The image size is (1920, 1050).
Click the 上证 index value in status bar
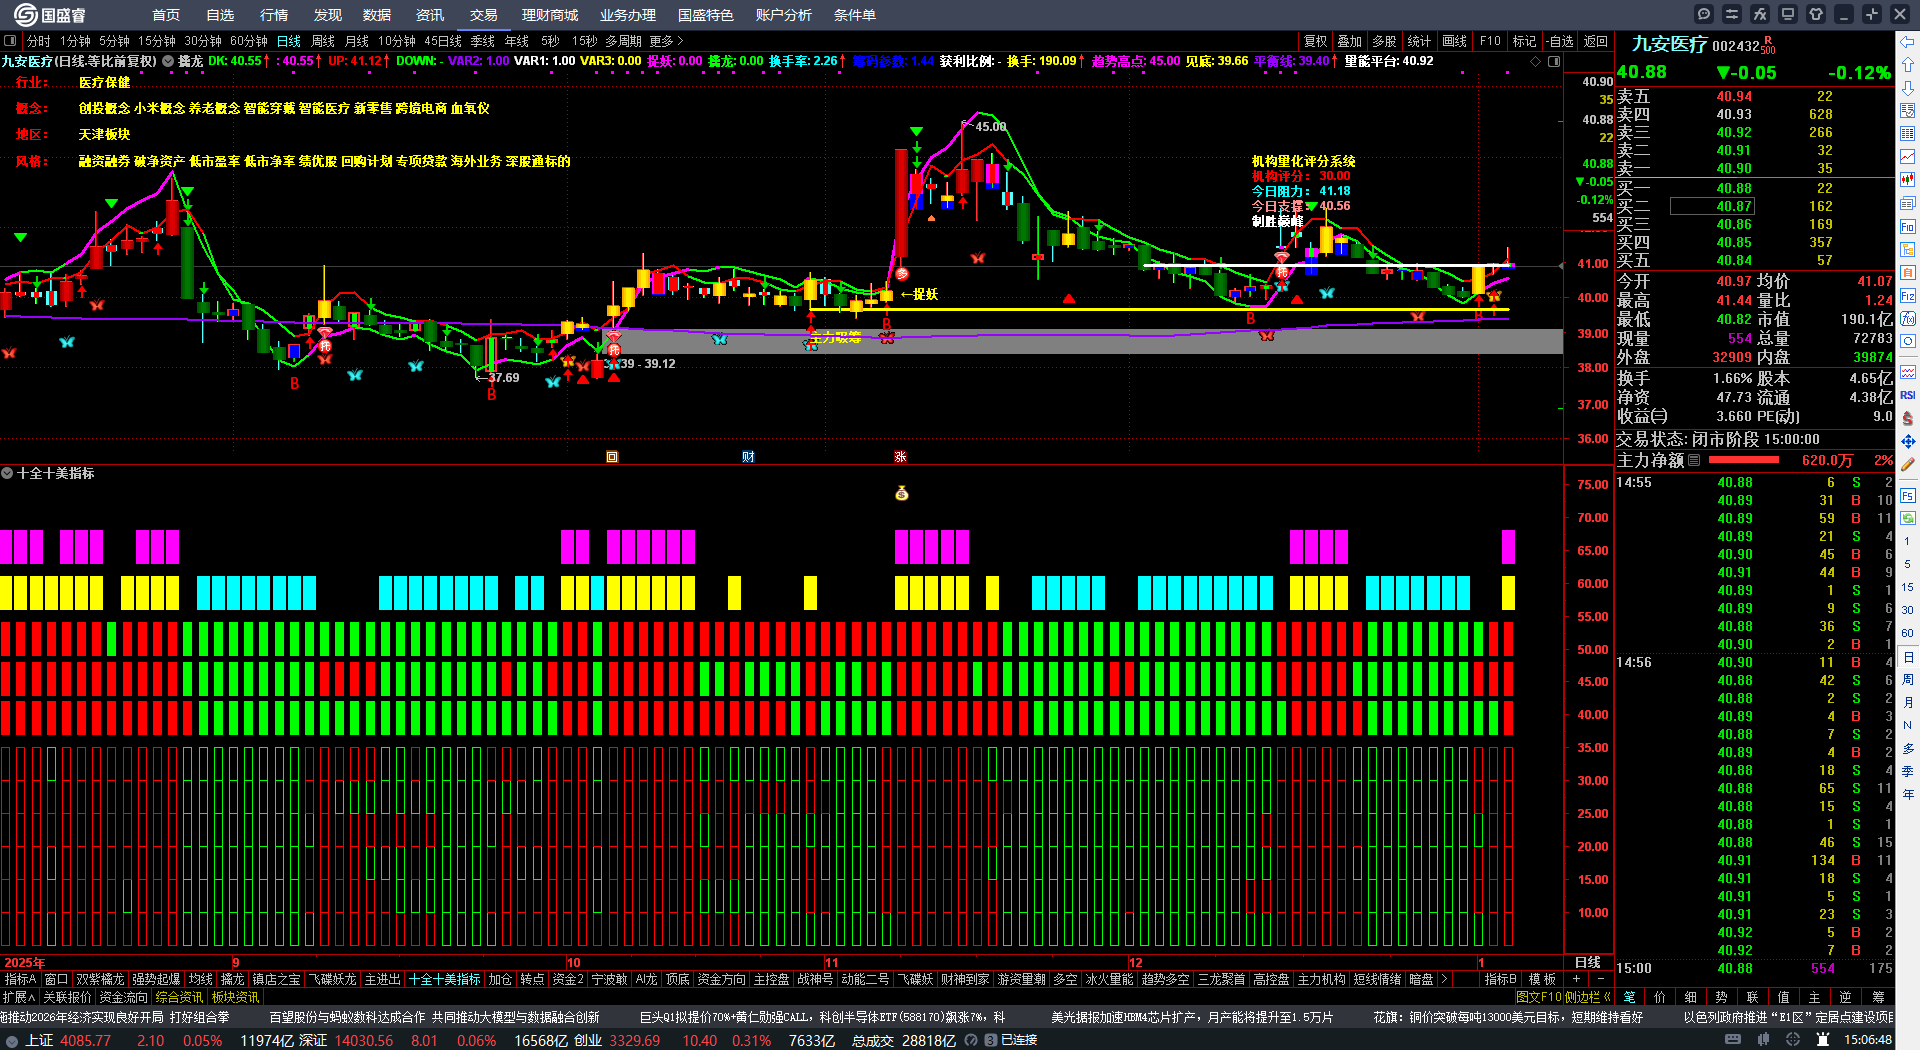point(86,1040)
